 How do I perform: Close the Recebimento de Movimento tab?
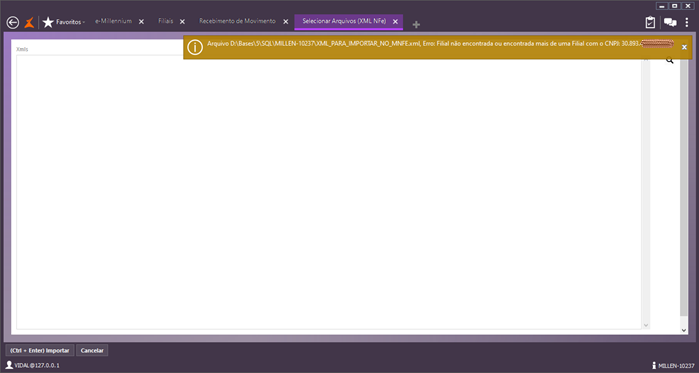pyautogui.click(x=286, y=22)
